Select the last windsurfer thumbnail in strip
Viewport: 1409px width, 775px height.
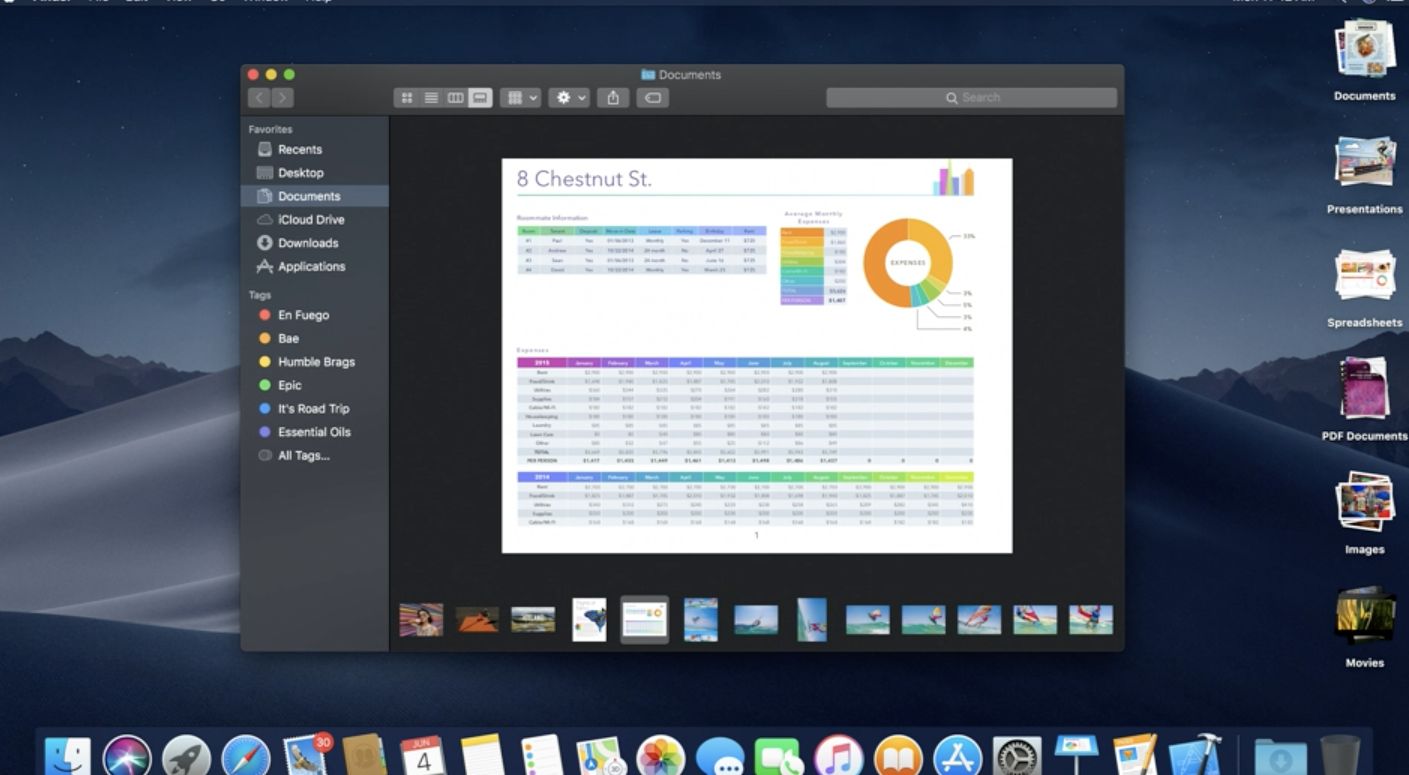[x=1090, y=620]
